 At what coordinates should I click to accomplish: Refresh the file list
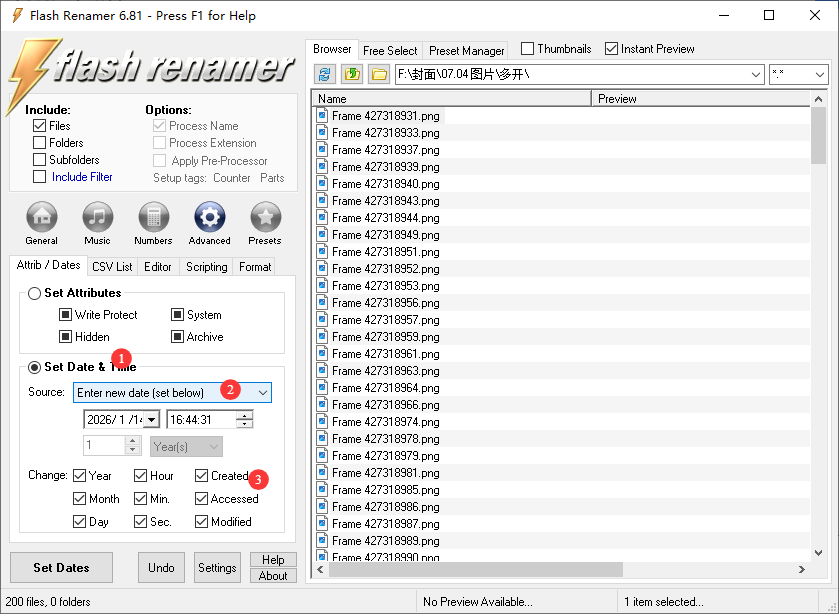(x=325, y=75)
